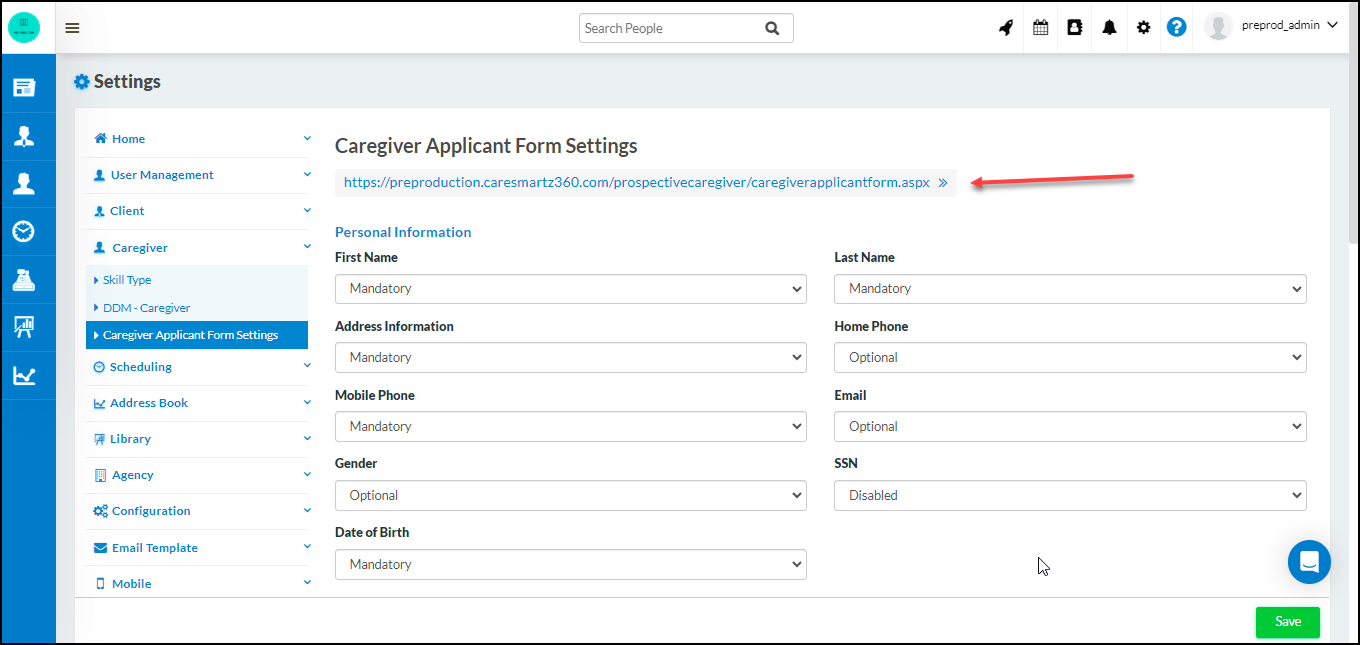Open the First Name requirement dropdown

click(x=570, y=288)
